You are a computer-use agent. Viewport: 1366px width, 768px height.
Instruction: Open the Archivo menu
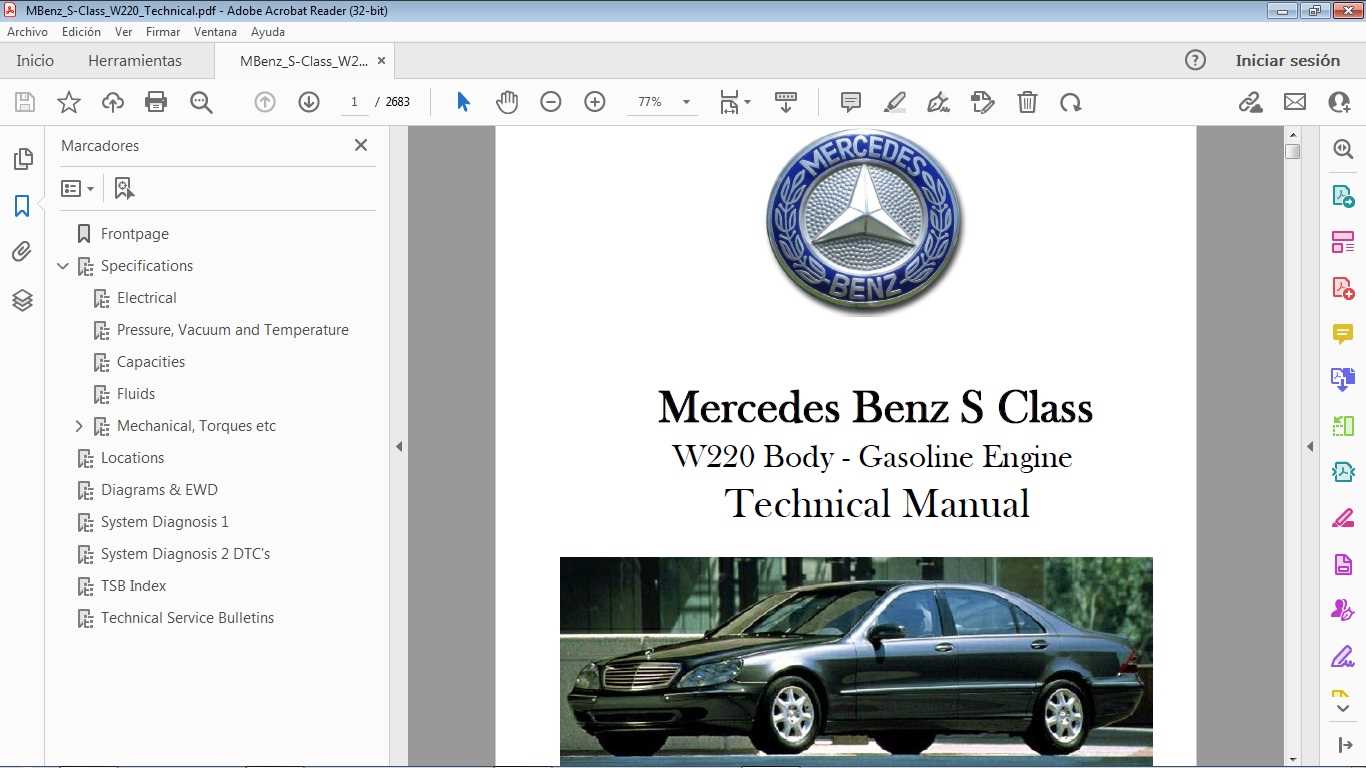coord(27,32)
